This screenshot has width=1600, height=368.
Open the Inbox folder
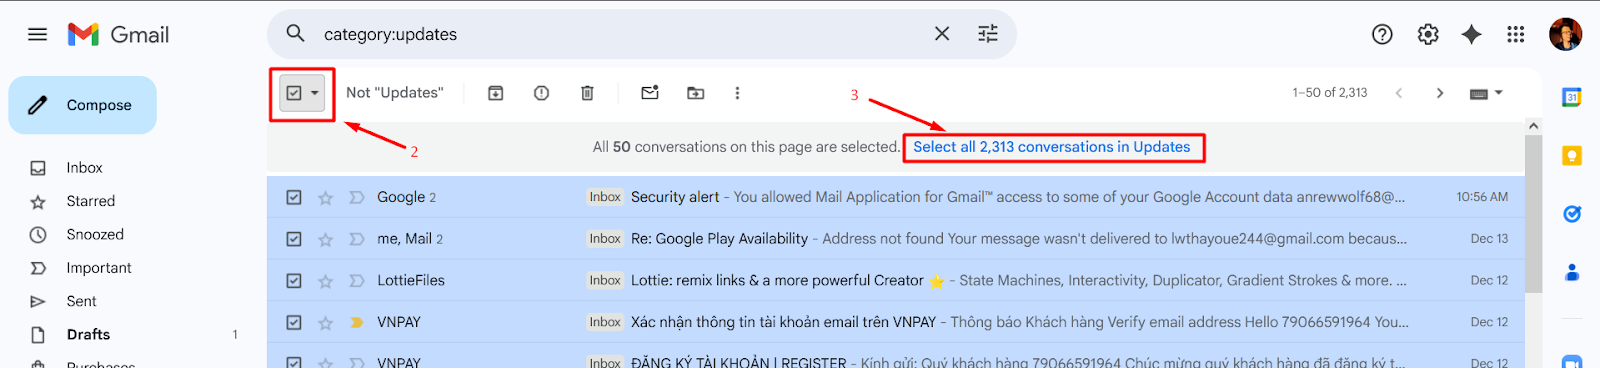85,168
